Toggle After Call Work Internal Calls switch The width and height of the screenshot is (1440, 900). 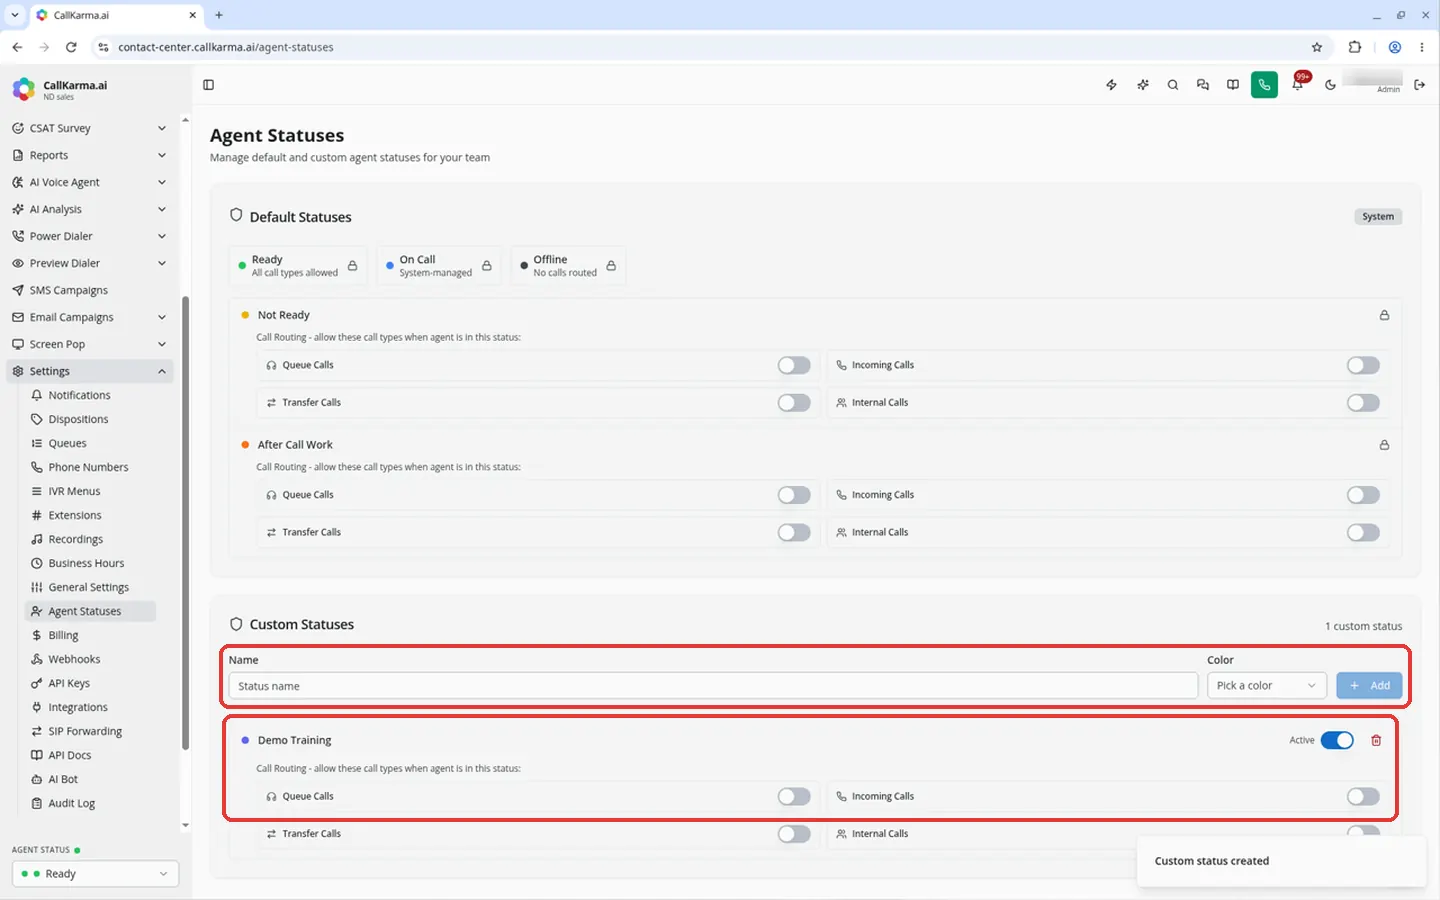point(1363,532)
